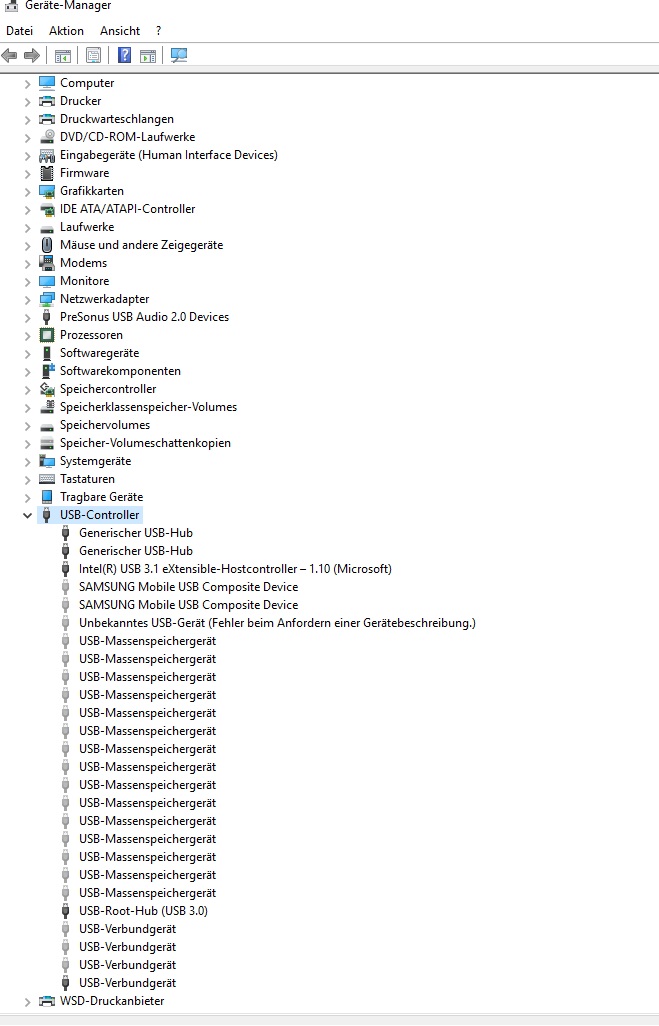Click the Mäuse und andere Zeigegeräte mouse icon
Image resolution: width=659 pixels, height=1026 pixels.
47,245
